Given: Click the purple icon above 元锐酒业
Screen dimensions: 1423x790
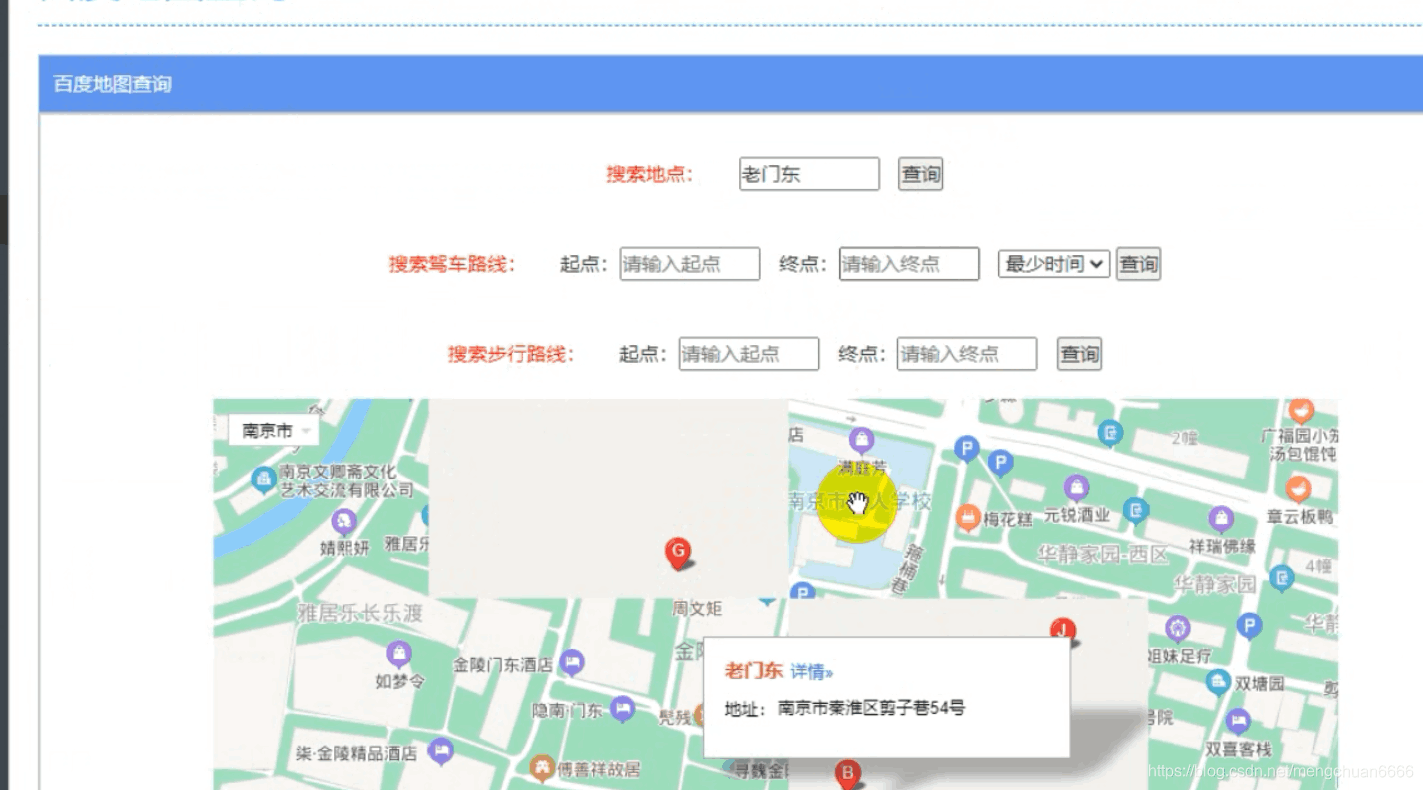Looking at the screenshot, I should [1076, 488].
